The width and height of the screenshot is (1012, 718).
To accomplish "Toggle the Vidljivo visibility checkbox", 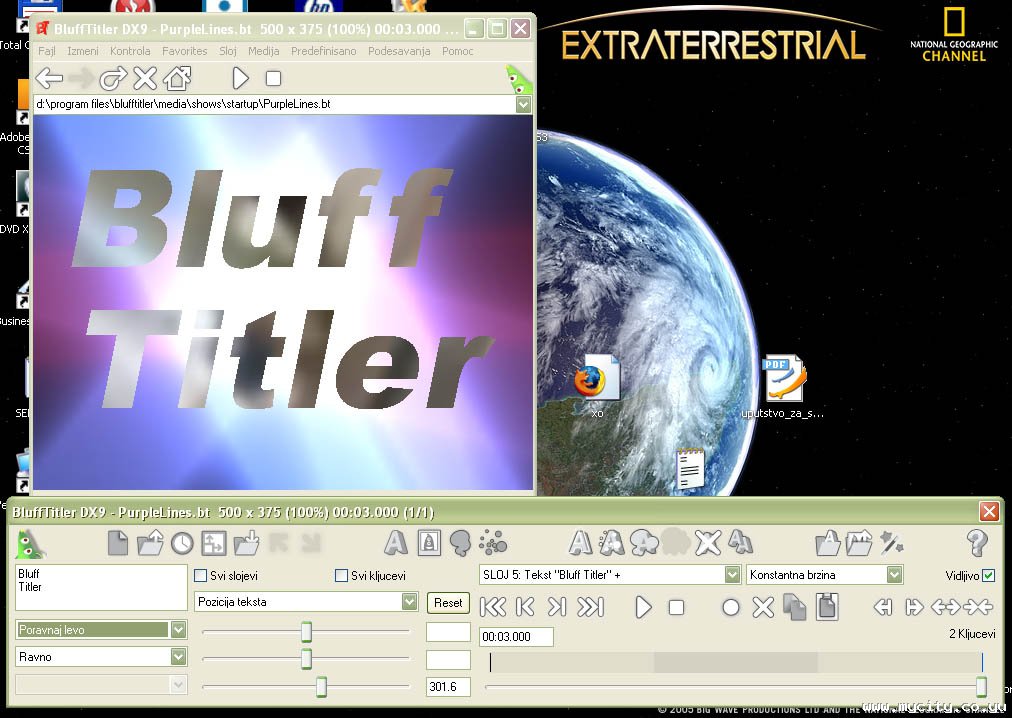I will [988, 576].
